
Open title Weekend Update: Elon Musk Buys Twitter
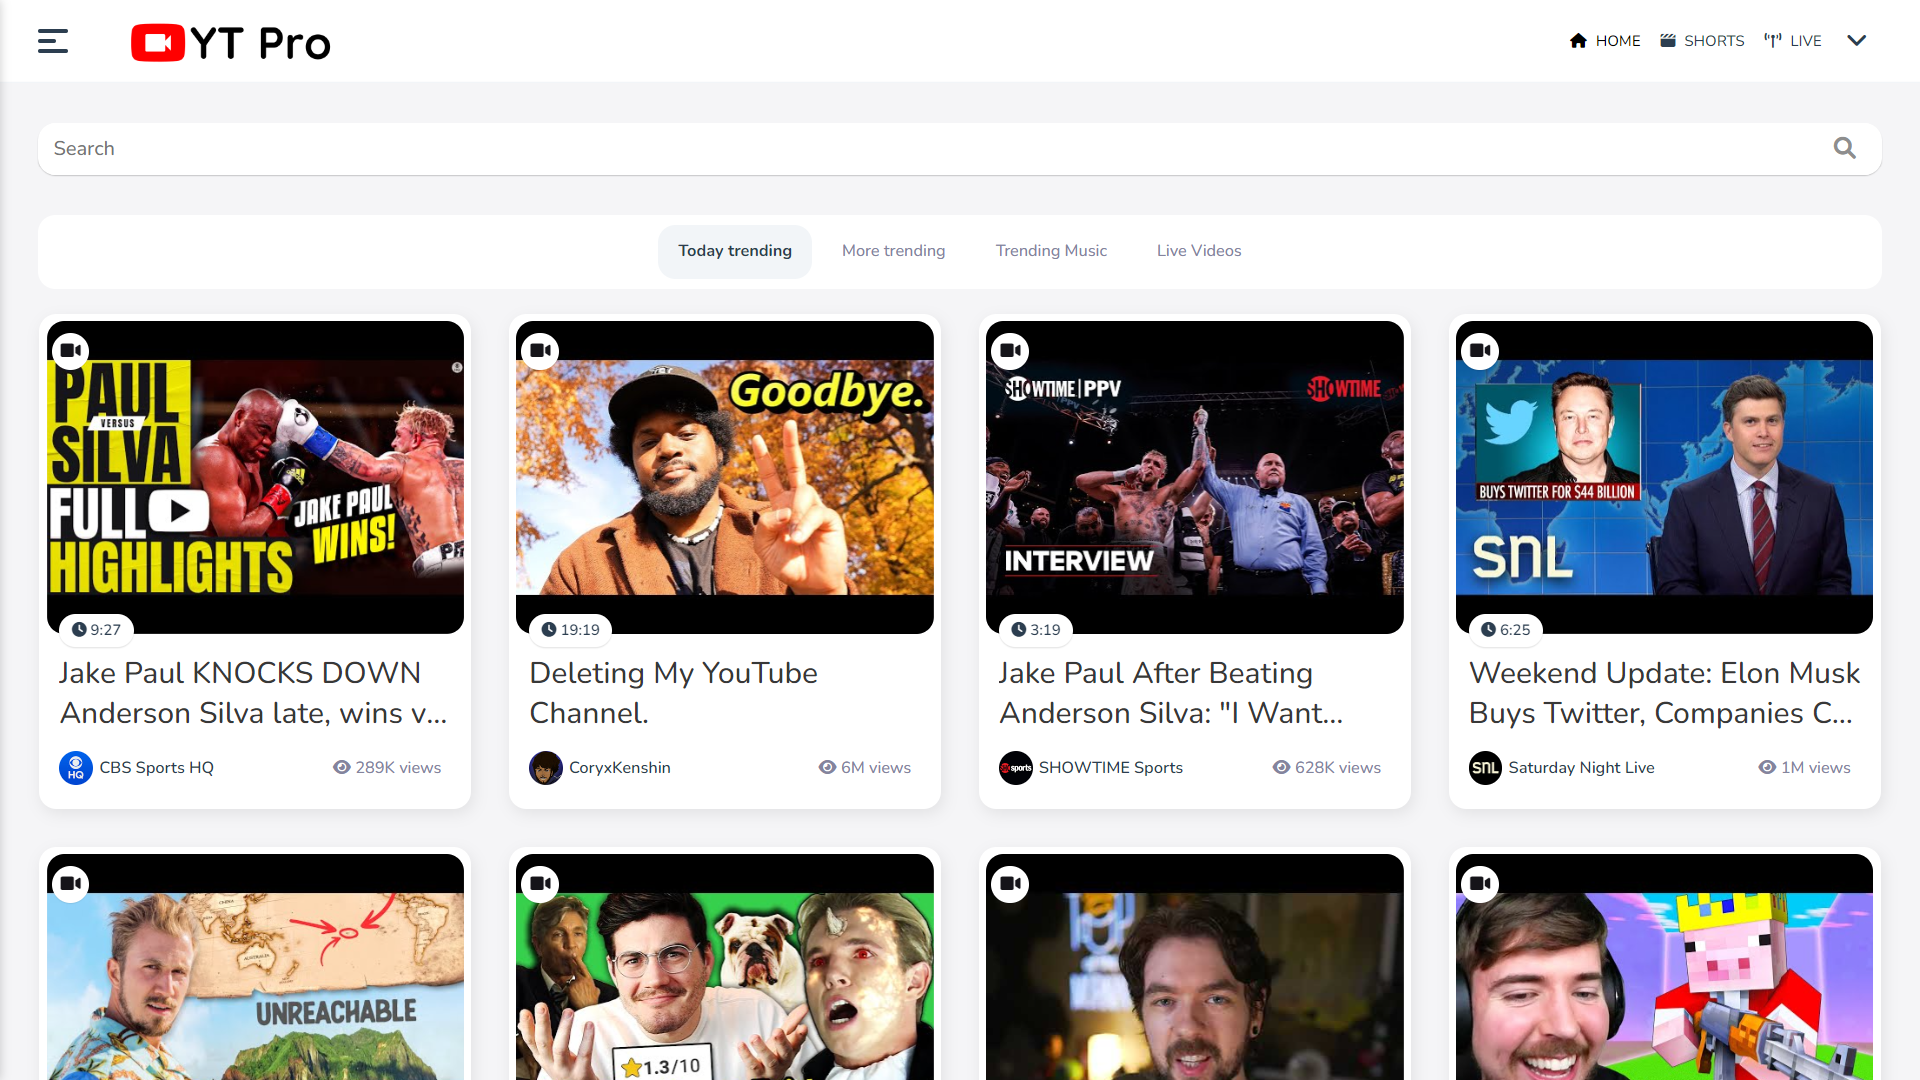click(x=1664, y=693)
